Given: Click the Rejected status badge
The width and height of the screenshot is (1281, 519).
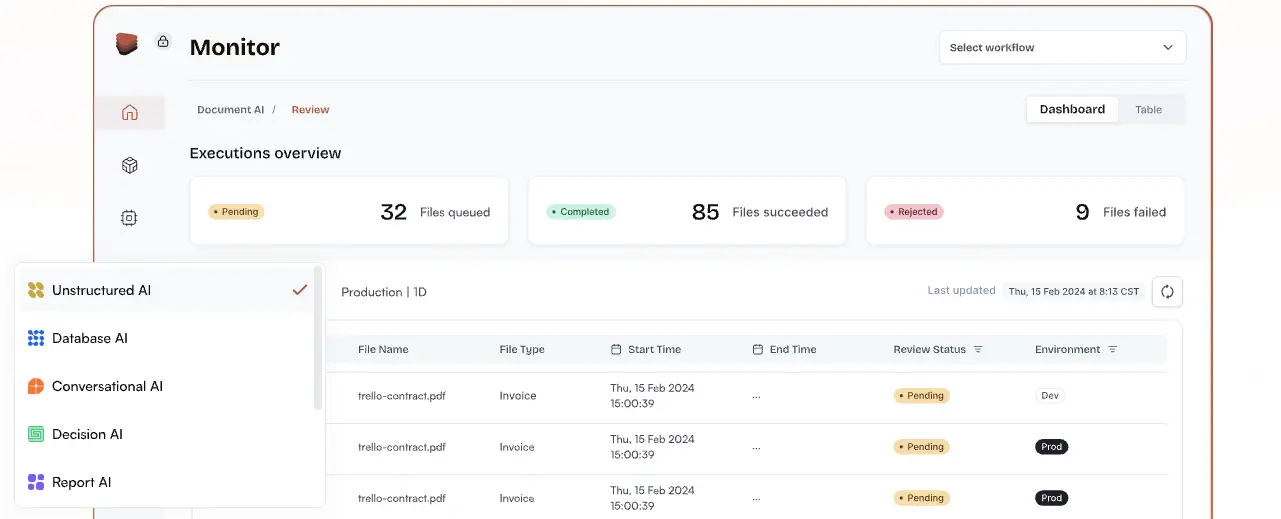Looking at the screenshot, I should 913,212.
